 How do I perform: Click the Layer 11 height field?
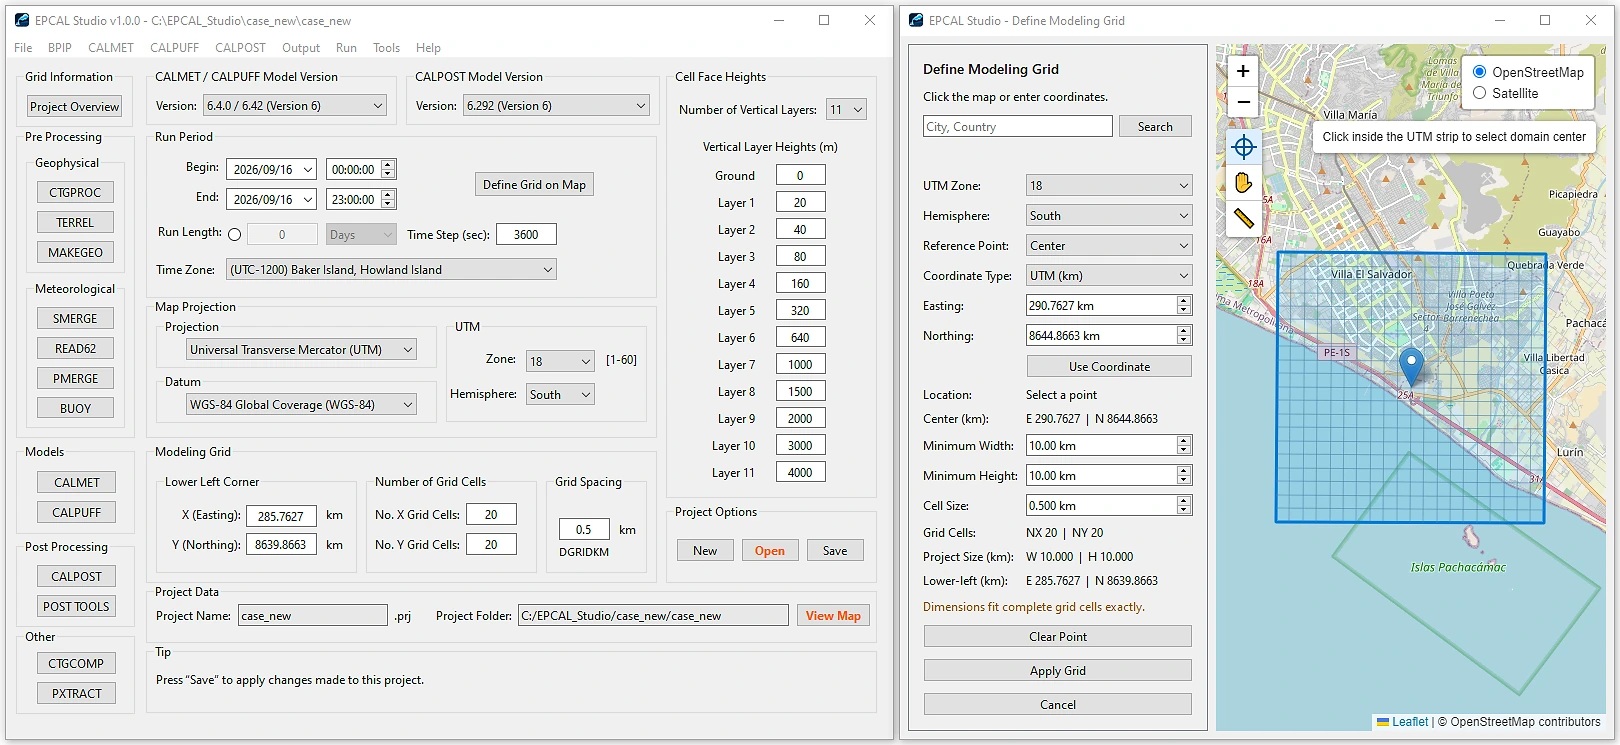[x=800, y=473]
